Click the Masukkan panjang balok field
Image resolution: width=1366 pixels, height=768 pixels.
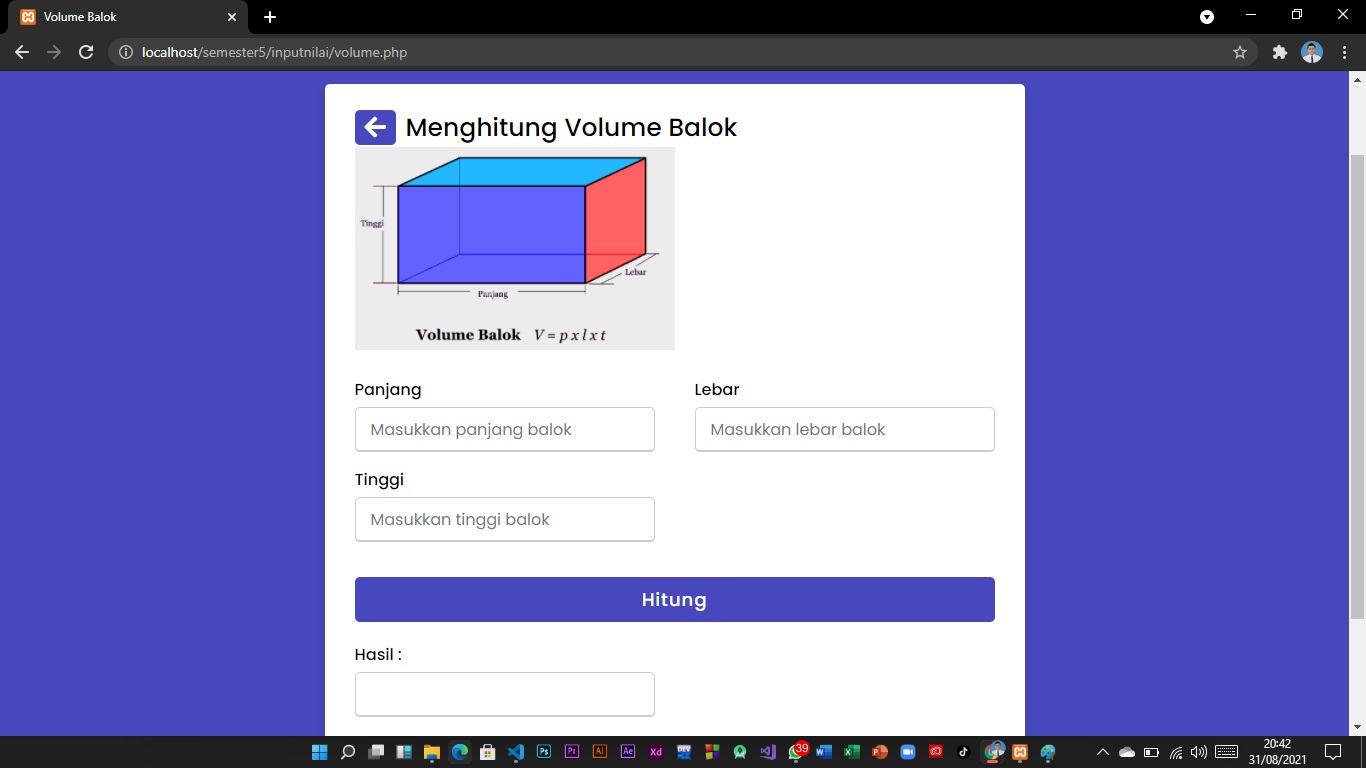504,428
